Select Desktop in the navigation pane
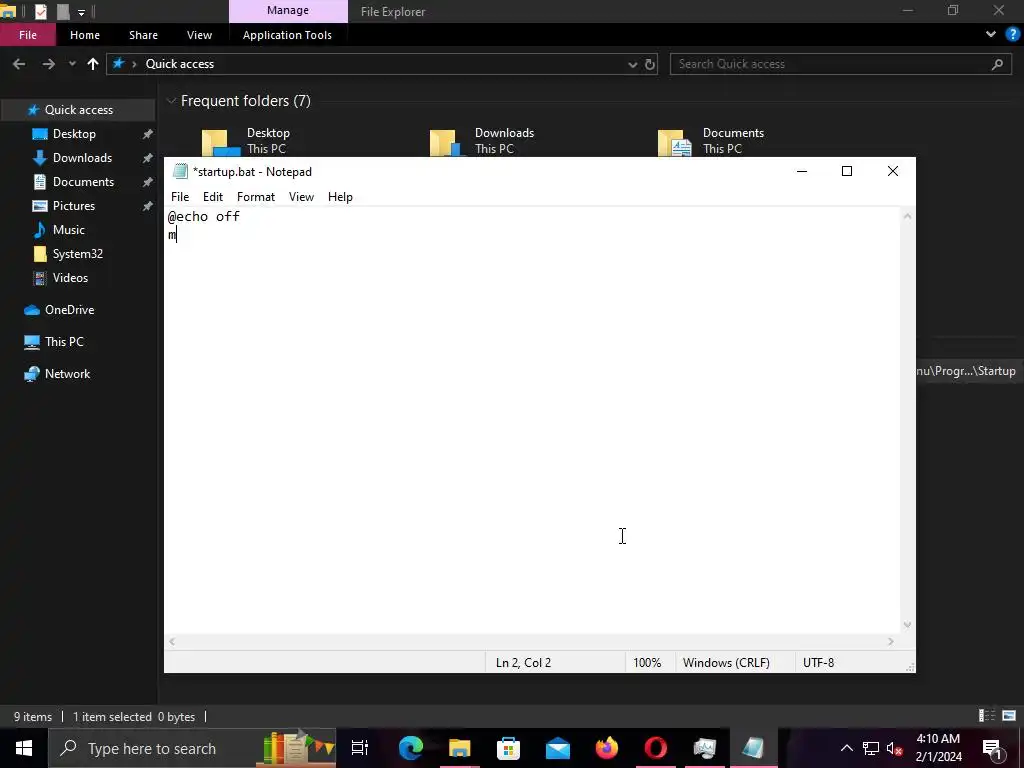 74,134
